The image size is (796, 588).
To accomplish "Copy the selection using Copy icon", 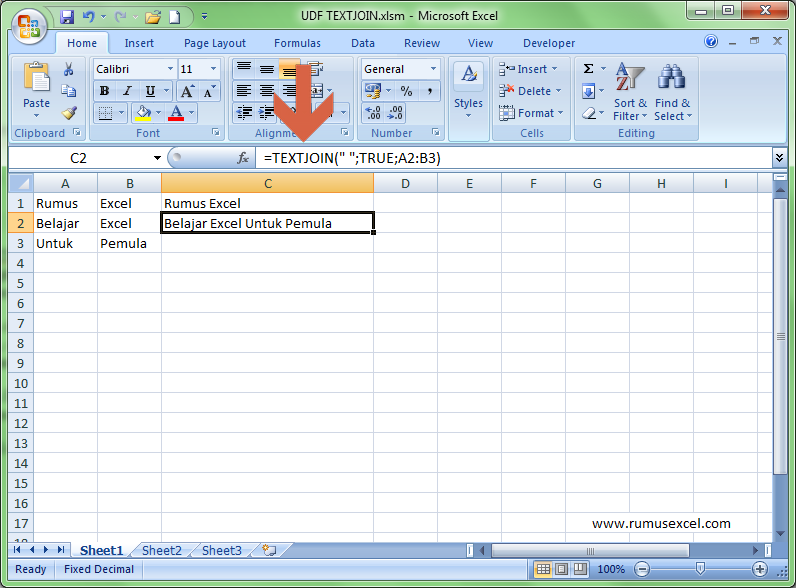I will click(69, 90).
